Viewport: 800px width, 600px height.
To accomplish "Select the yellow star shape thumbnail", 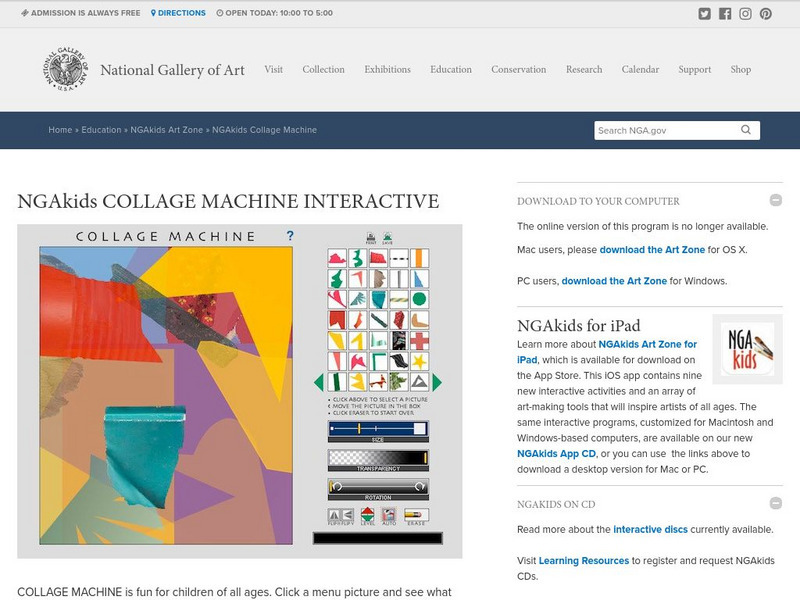I will point(419,360).
